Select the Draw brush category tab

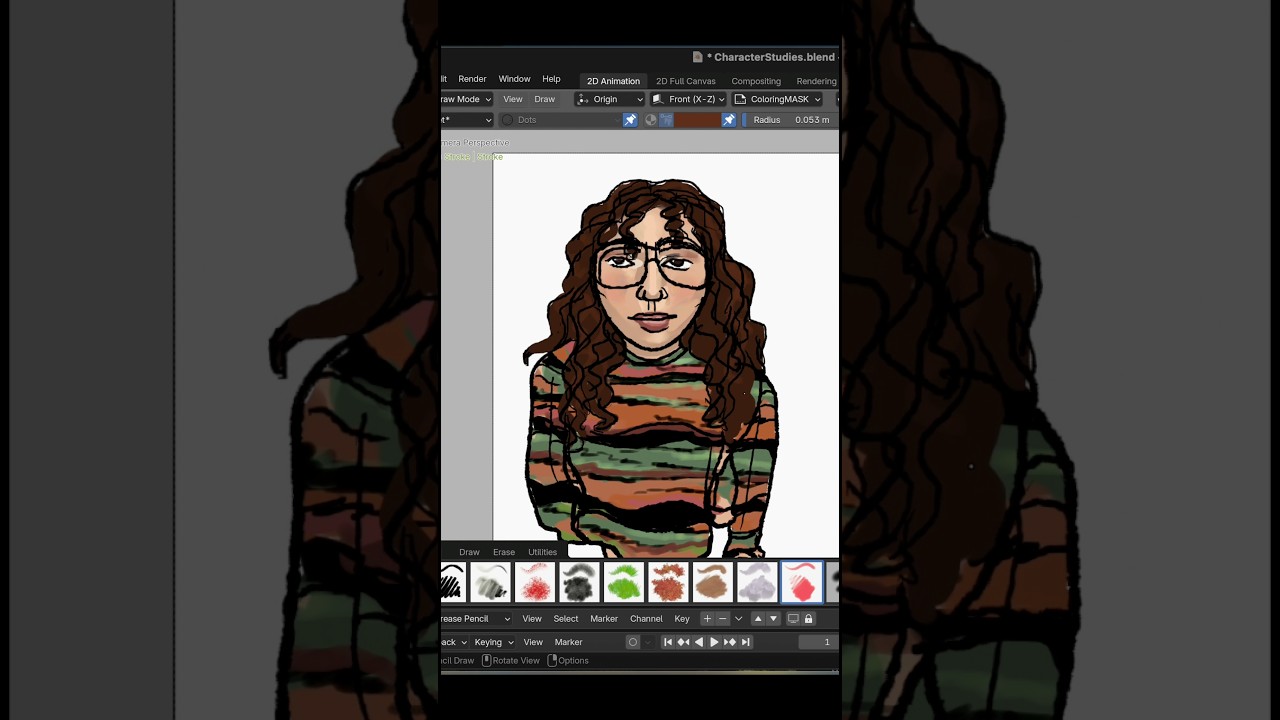click(x=469, y=552)
